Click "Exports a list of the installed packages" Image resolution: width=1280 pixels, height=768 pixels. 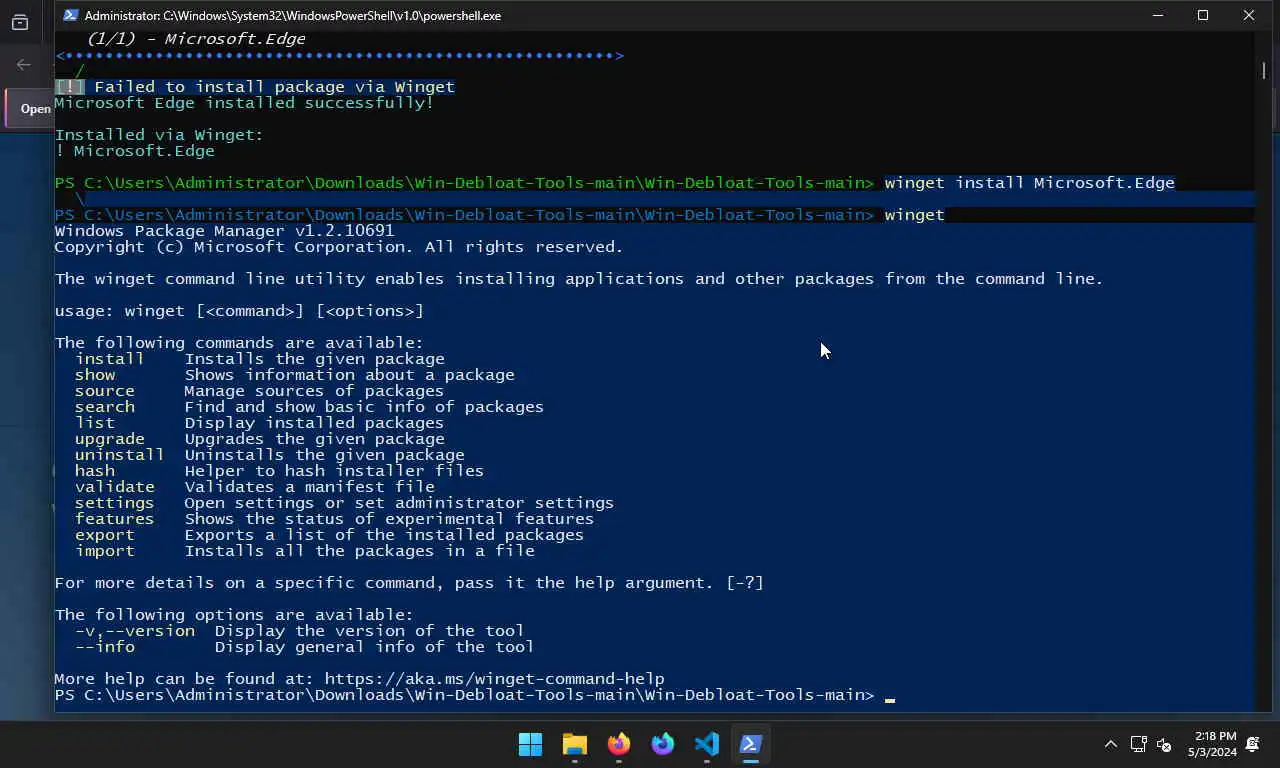[384, 535]
